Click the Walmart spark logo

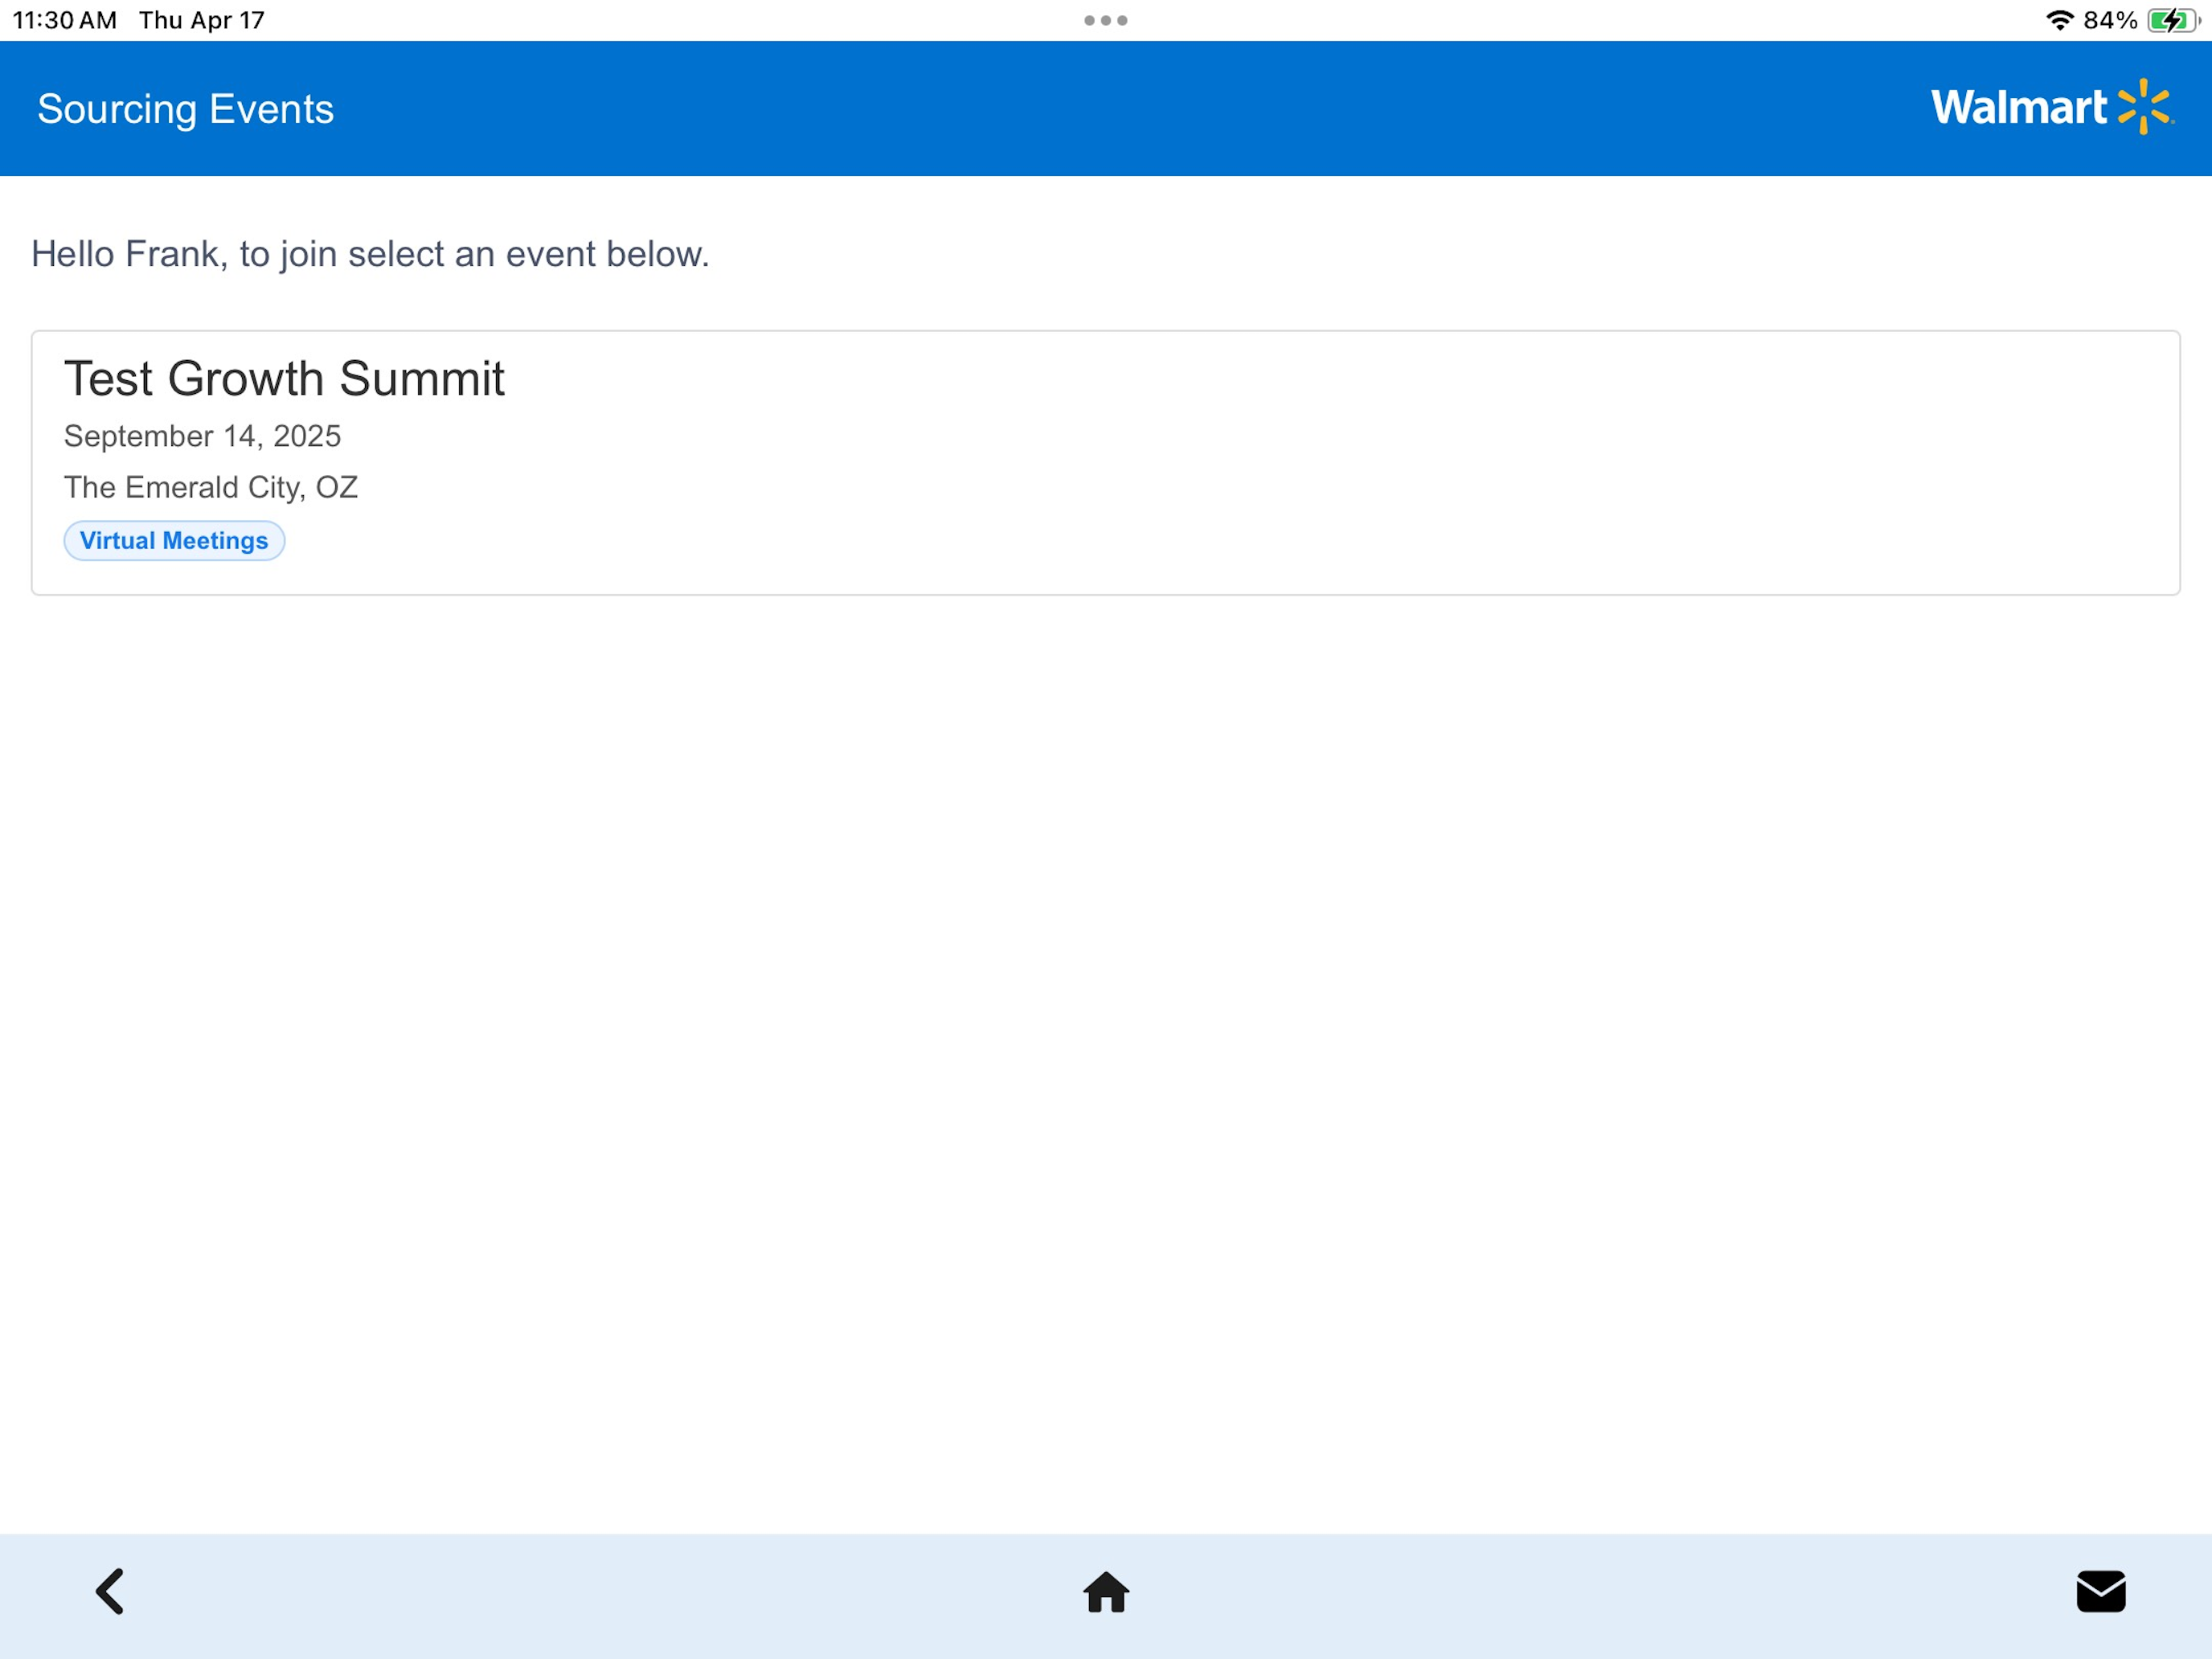(x=2145, y=107)
